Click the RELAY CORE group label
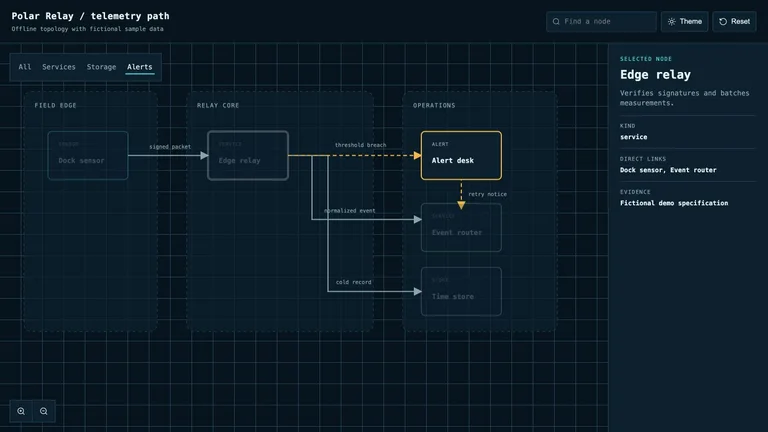Screen dimensions: 768x432 (218, 105)
